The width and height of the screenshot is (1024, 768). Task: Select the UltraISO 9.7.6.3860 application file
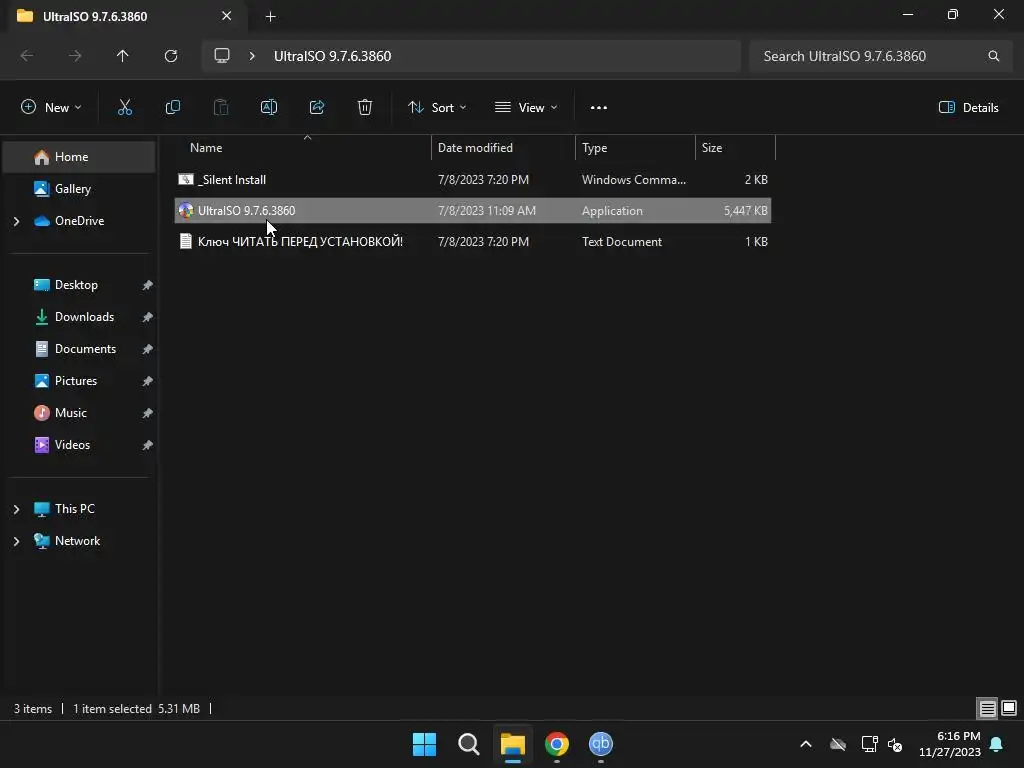[x=473, y=210]
